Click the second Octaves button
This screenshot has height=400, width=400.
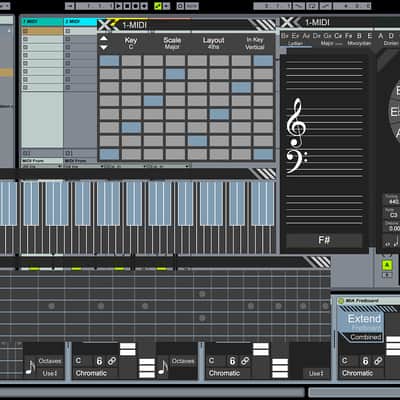[183, 361]
